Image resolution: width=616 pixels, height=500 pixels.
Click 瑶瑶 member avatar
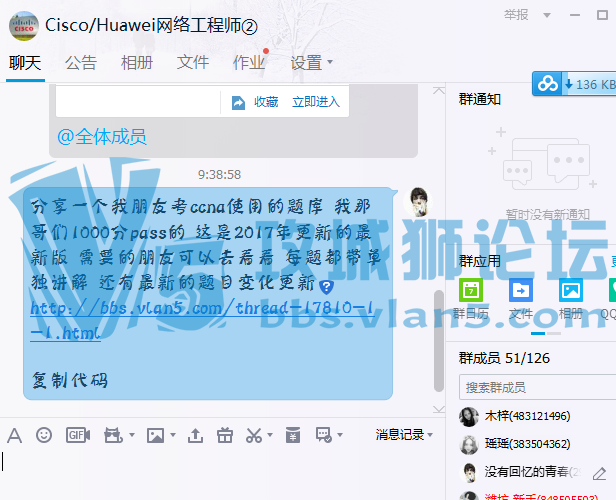(469, 445)
